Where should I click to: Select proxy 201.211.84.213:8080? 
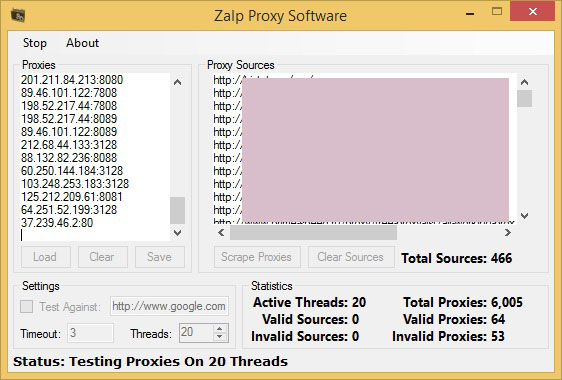[72, 80]
